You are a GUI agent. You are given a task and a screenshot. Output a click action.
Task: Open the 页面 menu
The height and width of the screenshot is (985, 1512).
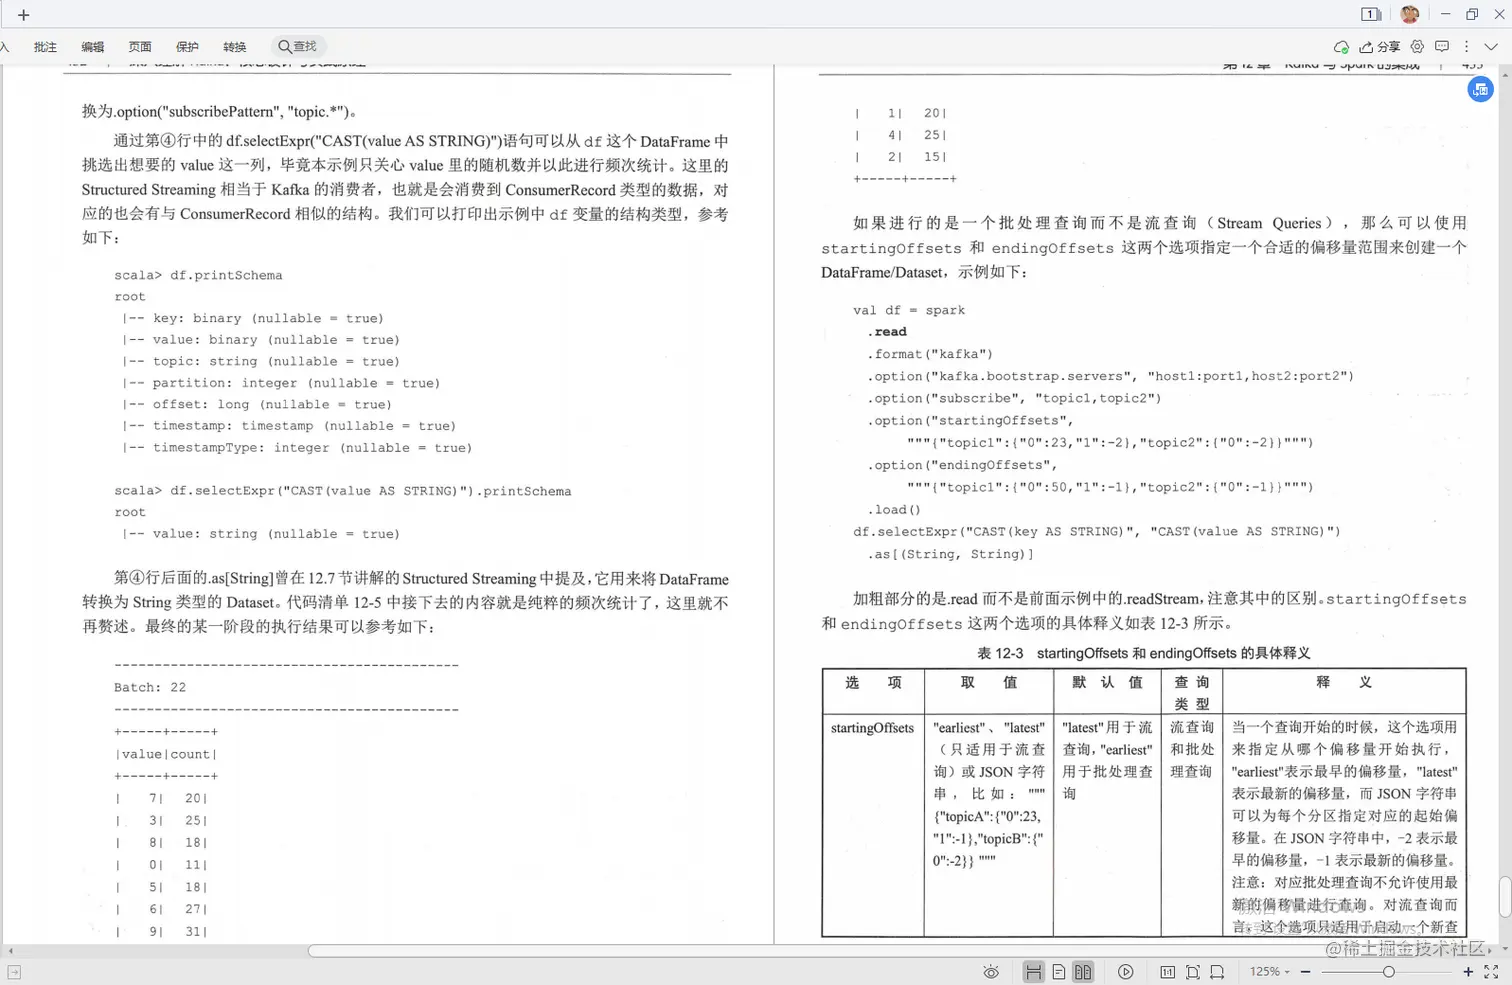point(140,46)
